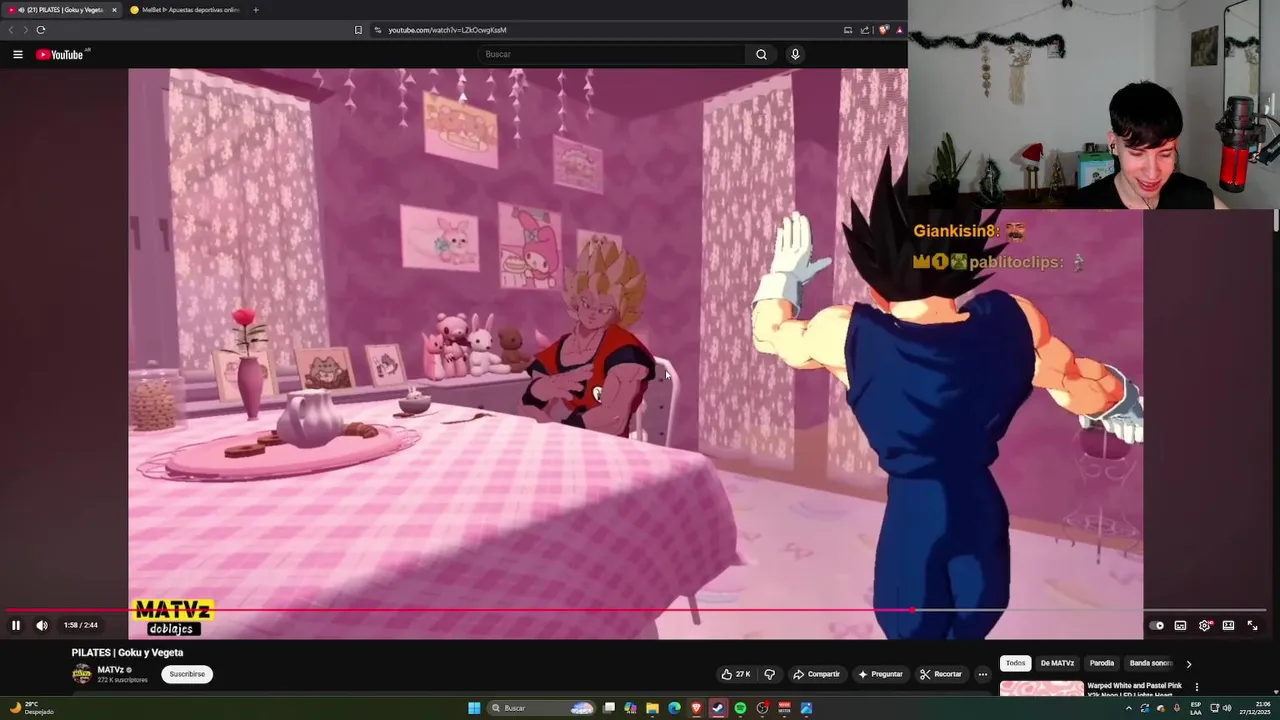This screenshot has width=1280, height=720.
Task: Clip the video with Recortar
Action: (x=941, y=674)
